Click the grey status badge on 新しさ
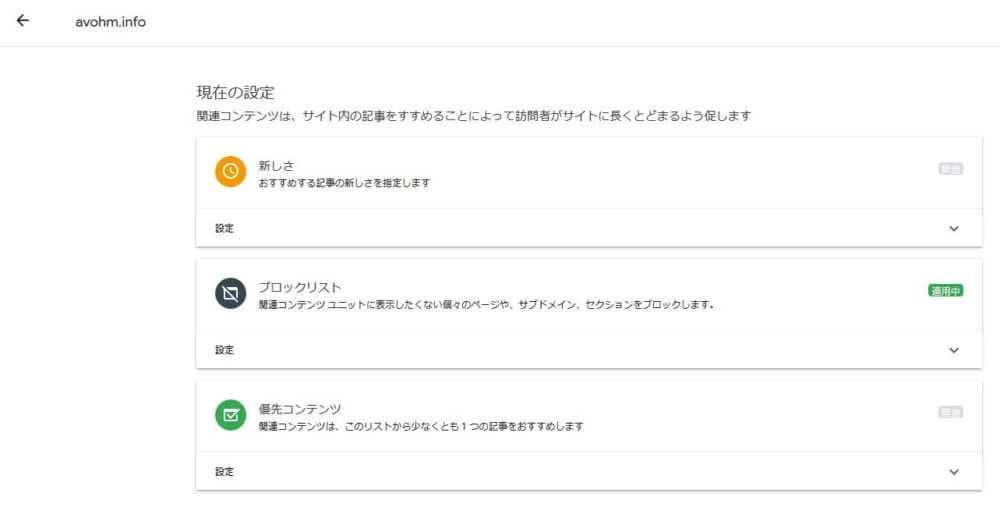 click(x=950, y=169)
